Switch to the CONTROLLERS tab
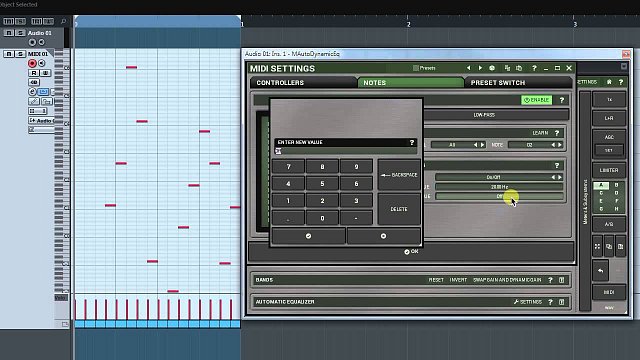 (x=303, y=82)
